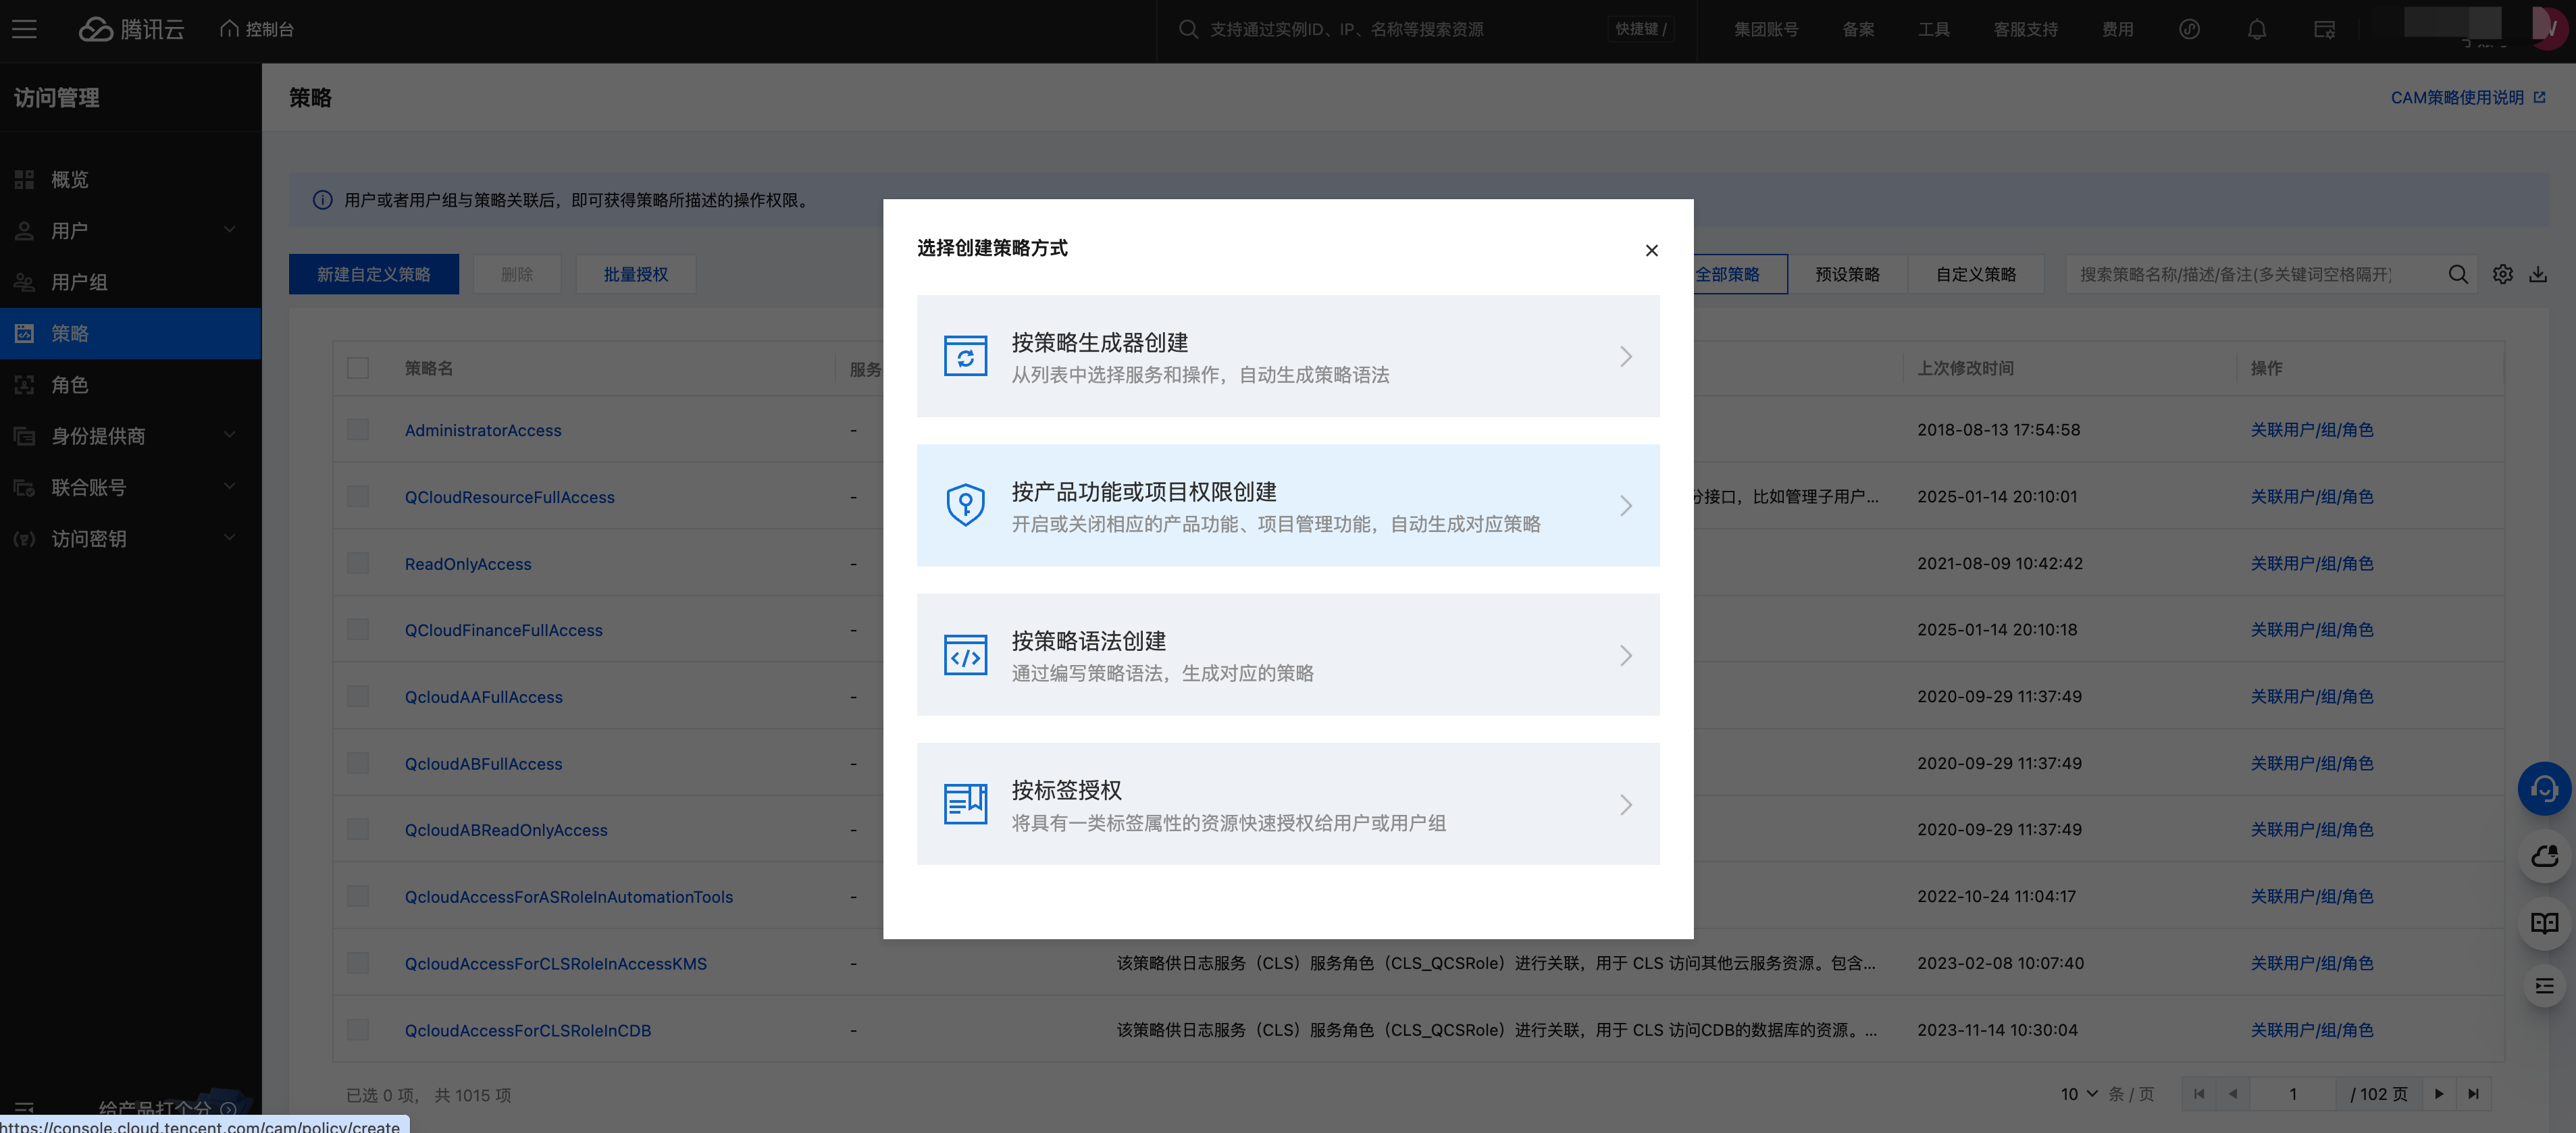Check the QcloudAccessForCLSRoleInCDB row checkbox

tap(358, 1030)
